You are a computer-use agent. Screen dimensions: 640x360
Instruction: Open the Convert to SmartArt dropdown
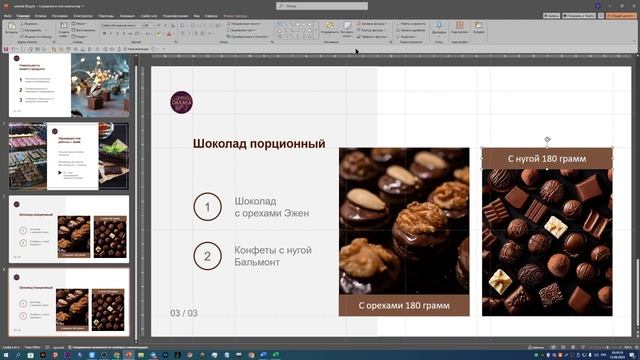tap(247, 37)
